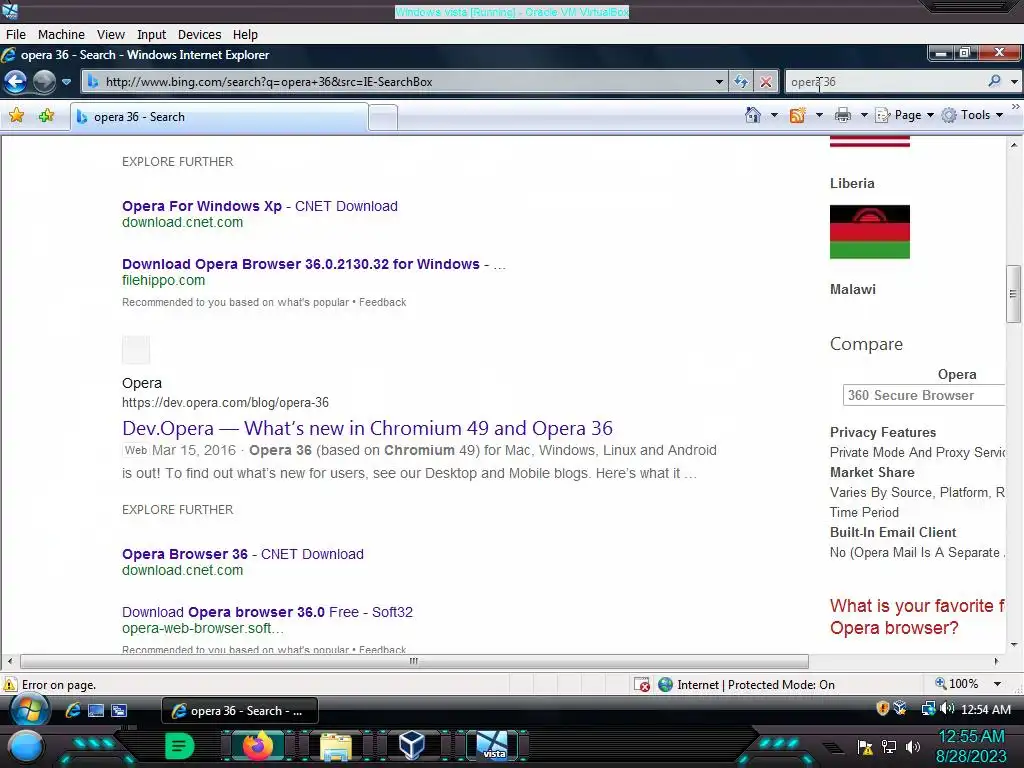Open the VirtualBox Devices menu
This screenshot has height=768, width=1024.
click(199, 35)
